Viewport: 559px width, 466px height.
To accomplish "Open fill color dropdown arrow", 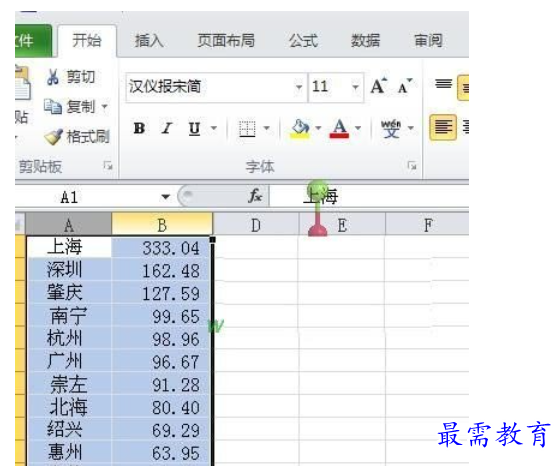I will pyautogui.click(x=318, y=128).
